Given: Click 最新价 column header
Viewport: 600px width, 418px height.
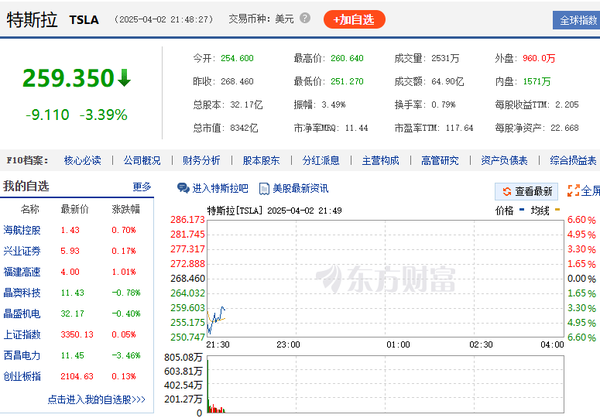Looking at the screenshot, I should pyautogui.click(x=74, y=209).
